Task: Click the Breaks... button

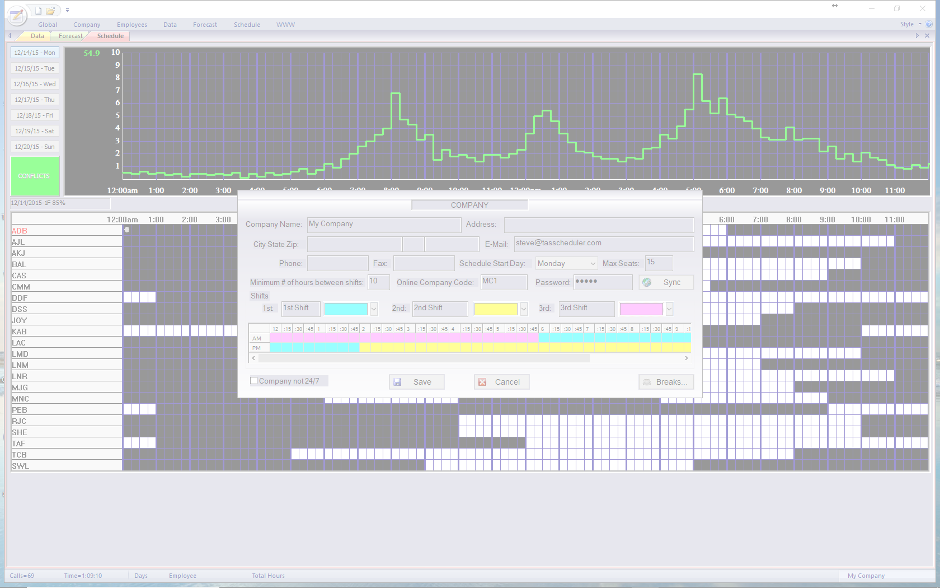Action: (666, 382)
